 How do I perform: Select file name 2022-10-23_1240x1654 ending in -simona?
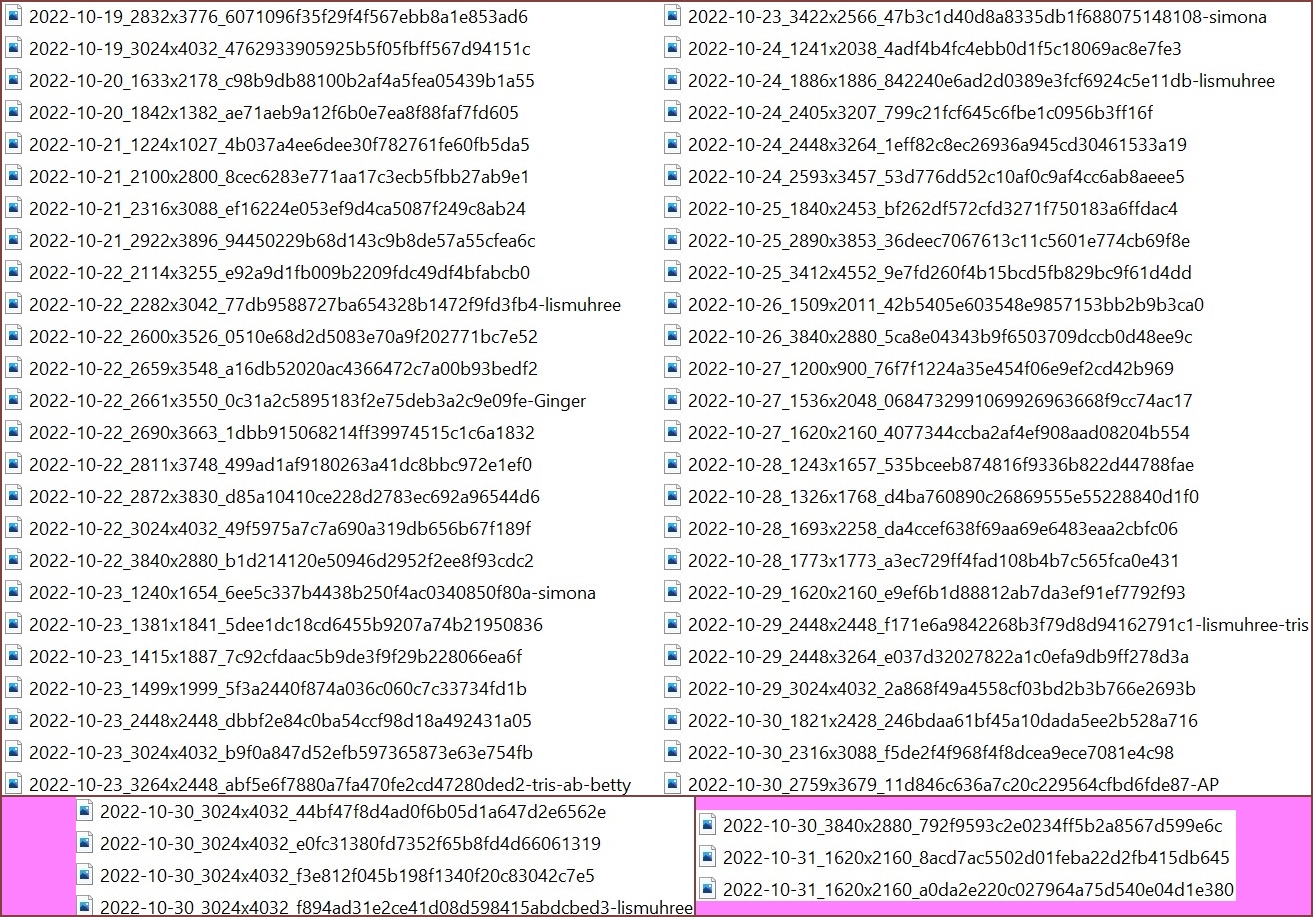click(x=311, y=593)
